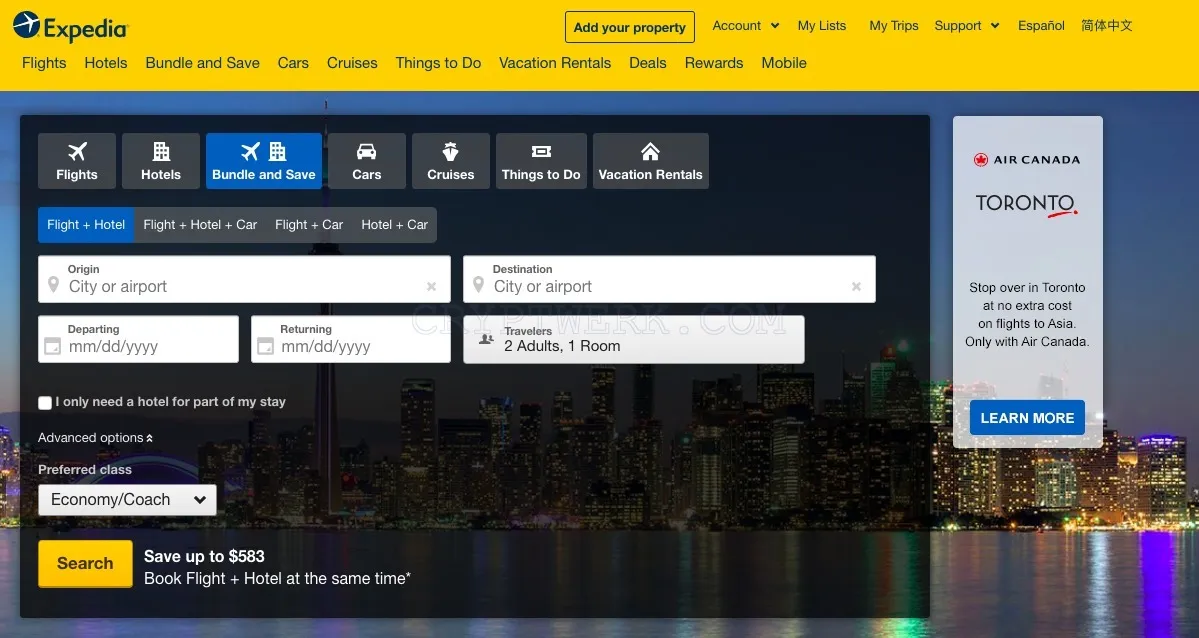Switch language to 简体中文

[x=1106, y=25]
